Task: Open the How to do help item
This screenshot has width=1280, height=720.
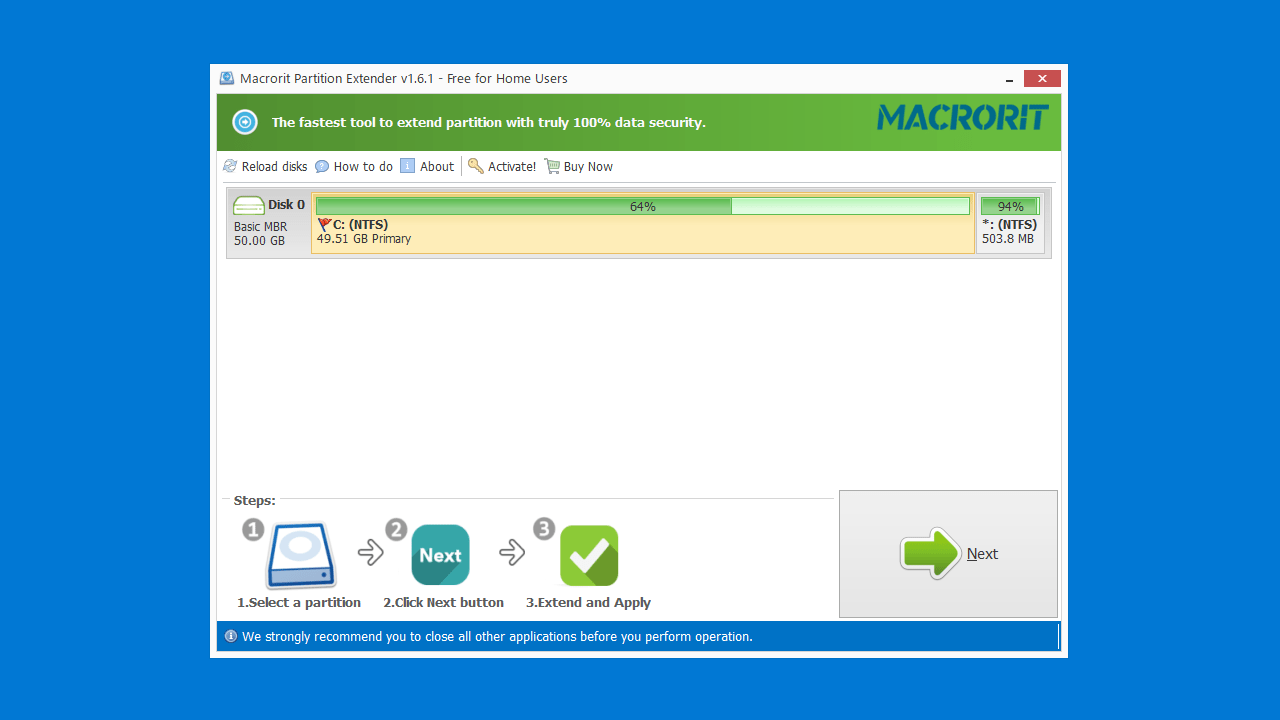Action: click(363, 167)
